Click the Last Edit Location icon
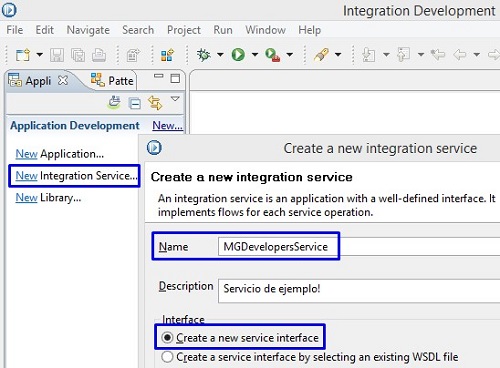 point(438,54)
